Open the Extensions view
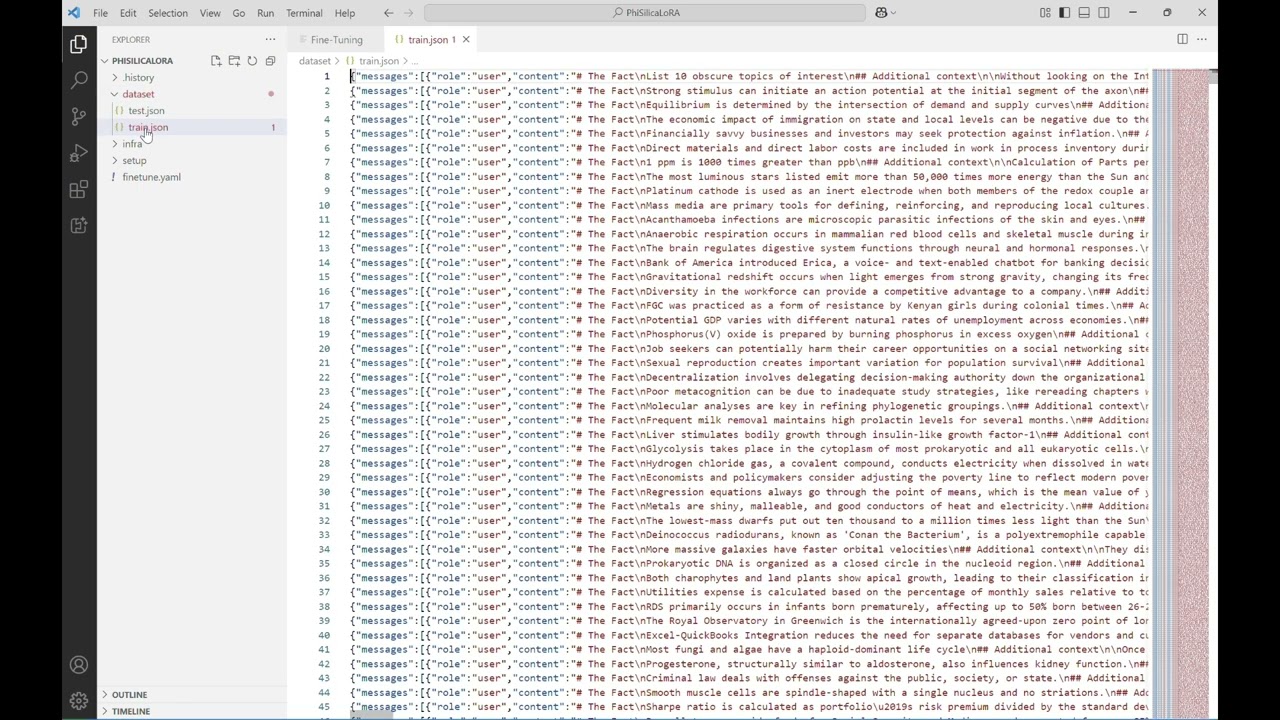The width and height of the screenshot is (1280, 720). coord(79,190)
